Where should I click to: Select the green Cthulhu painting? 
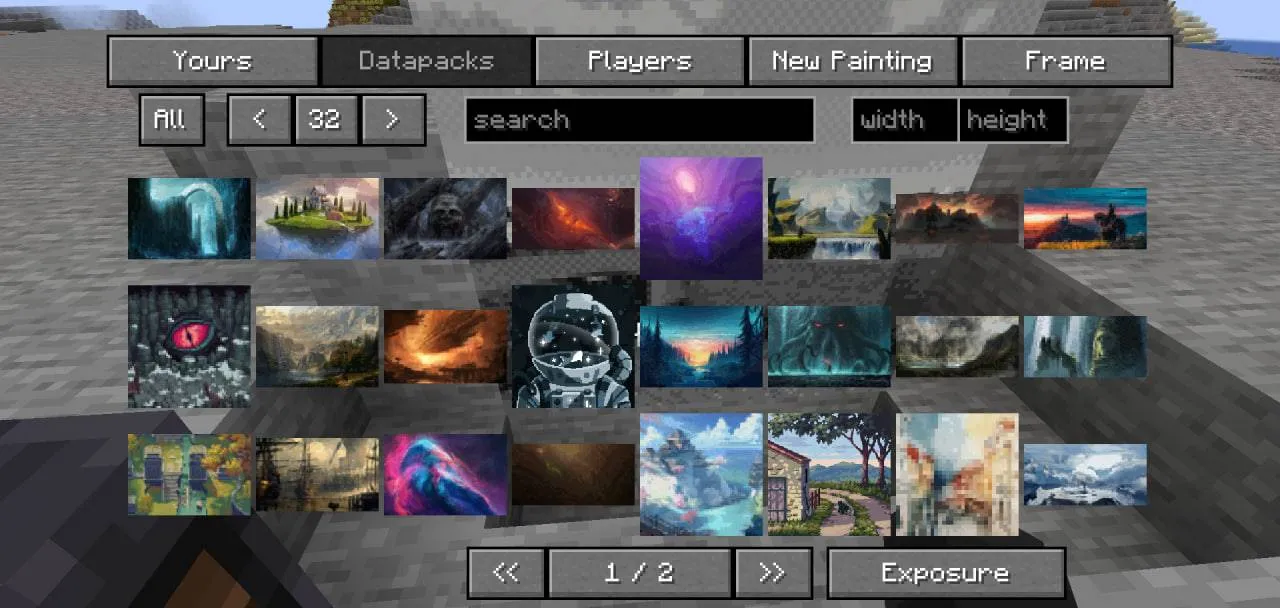[x=829, y=345]
